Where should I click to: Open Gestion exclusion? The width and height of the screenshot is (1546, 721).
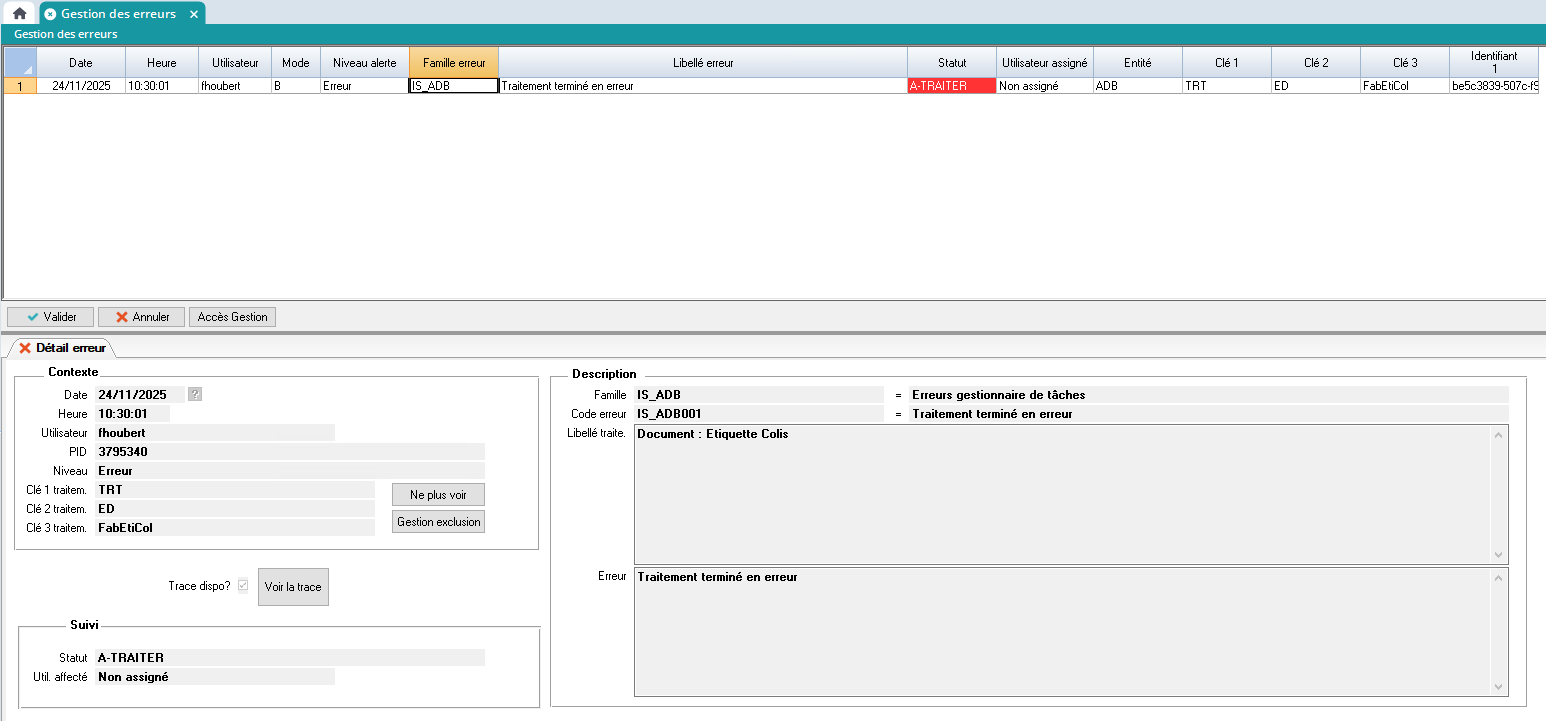(438, 522)
